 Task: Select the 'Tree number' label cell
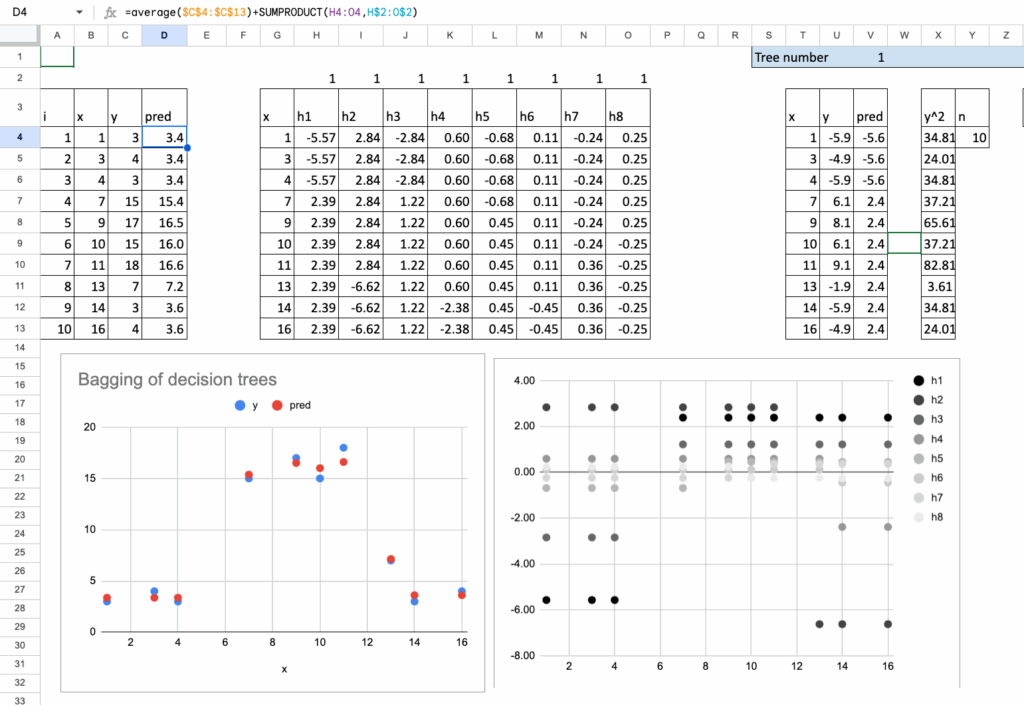[x=791, y=57]
